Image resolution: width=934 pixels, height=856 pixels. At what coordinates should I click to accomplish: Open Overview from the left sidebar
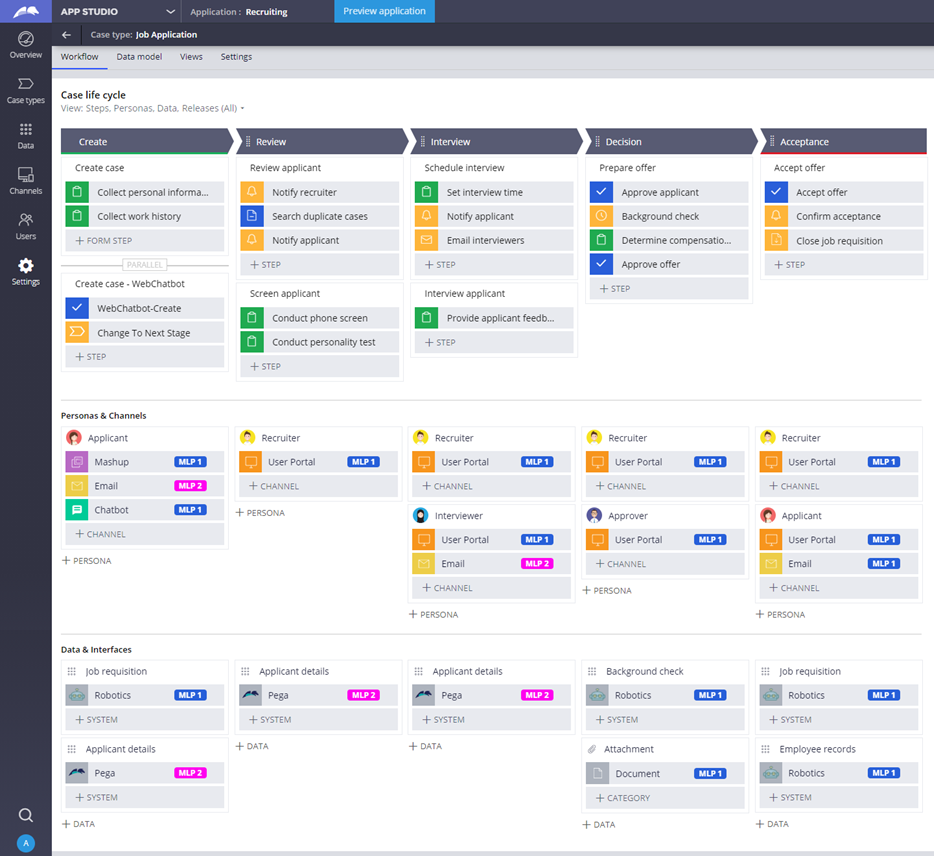pos(26,45)
